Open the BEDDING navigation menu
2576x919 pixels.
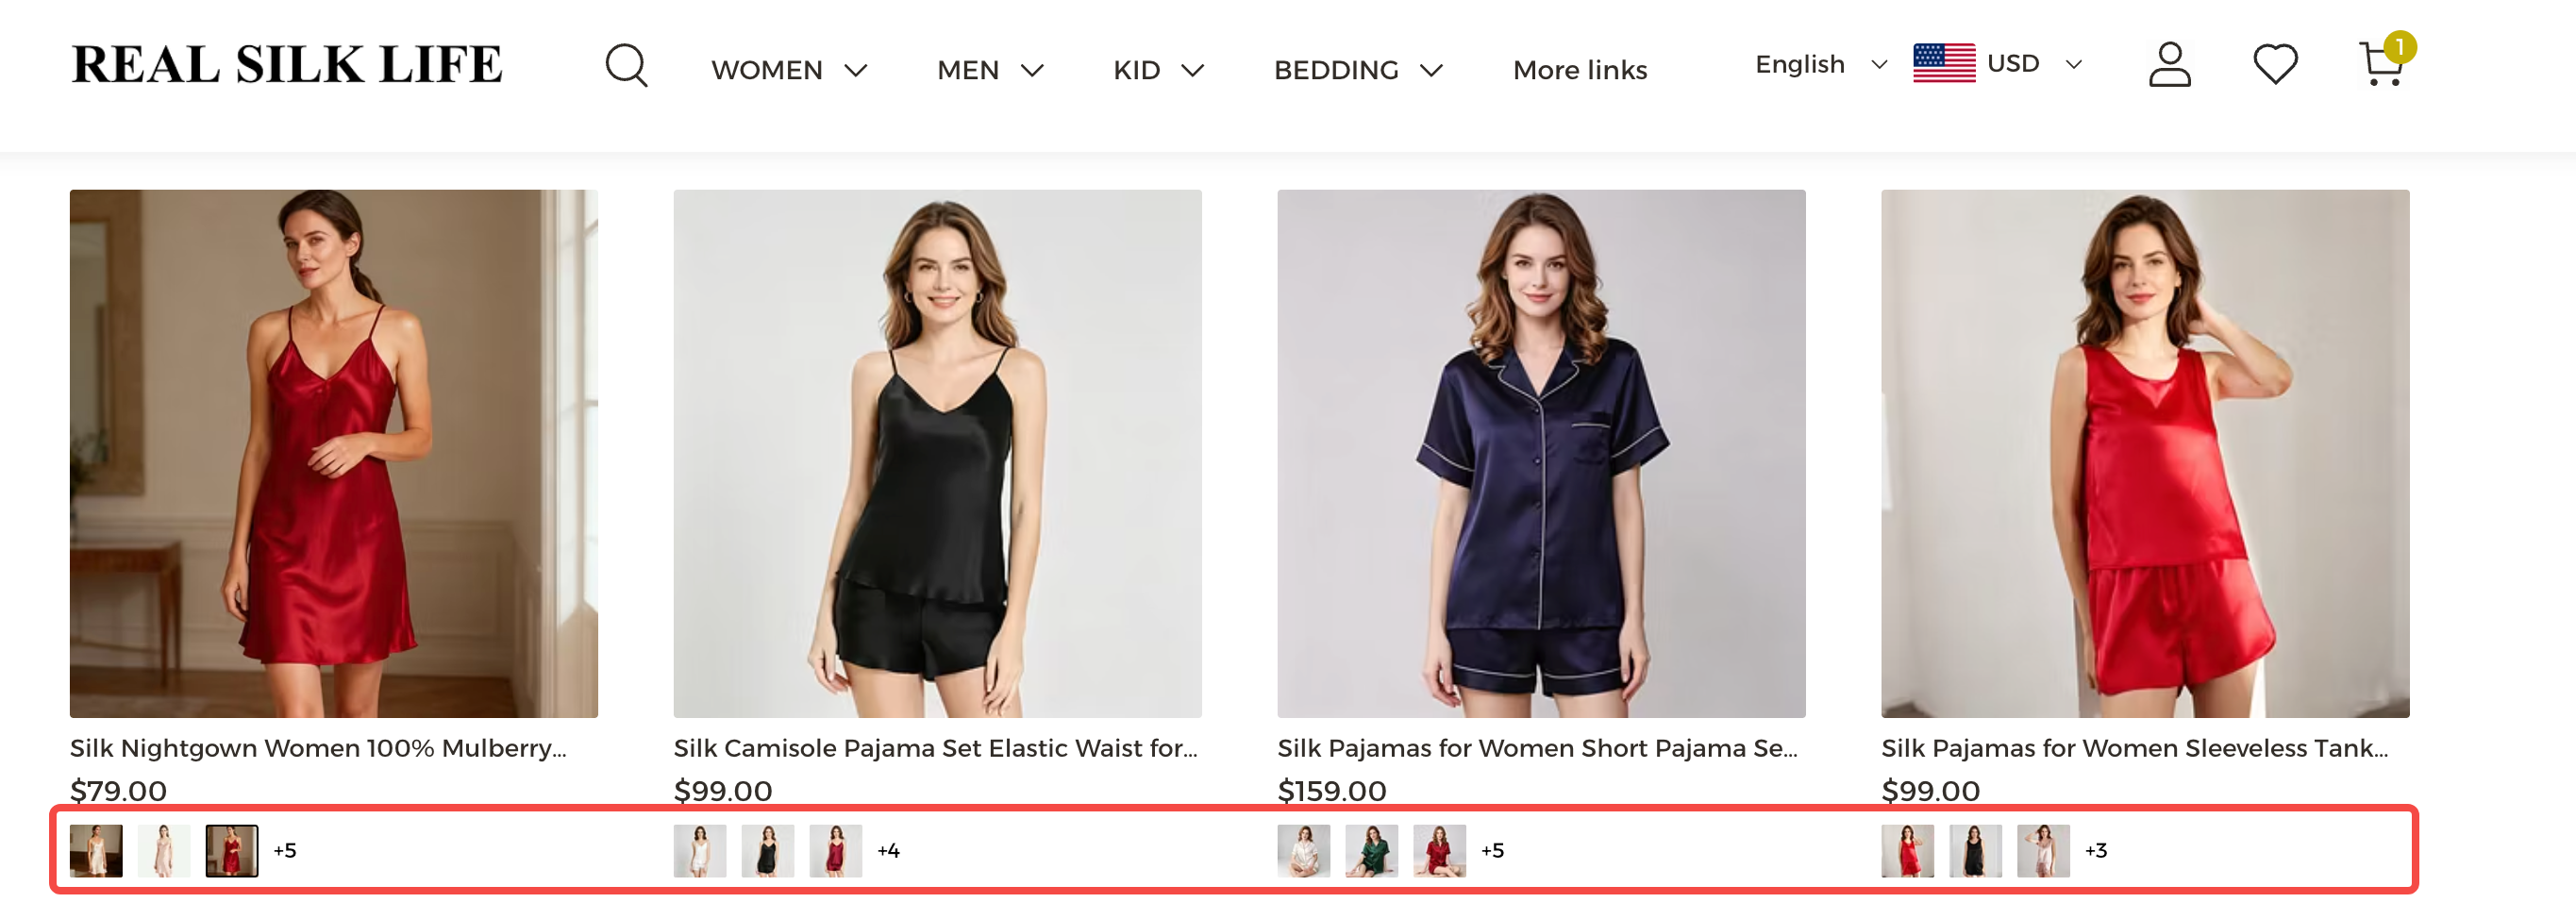tap(1358, 70)
